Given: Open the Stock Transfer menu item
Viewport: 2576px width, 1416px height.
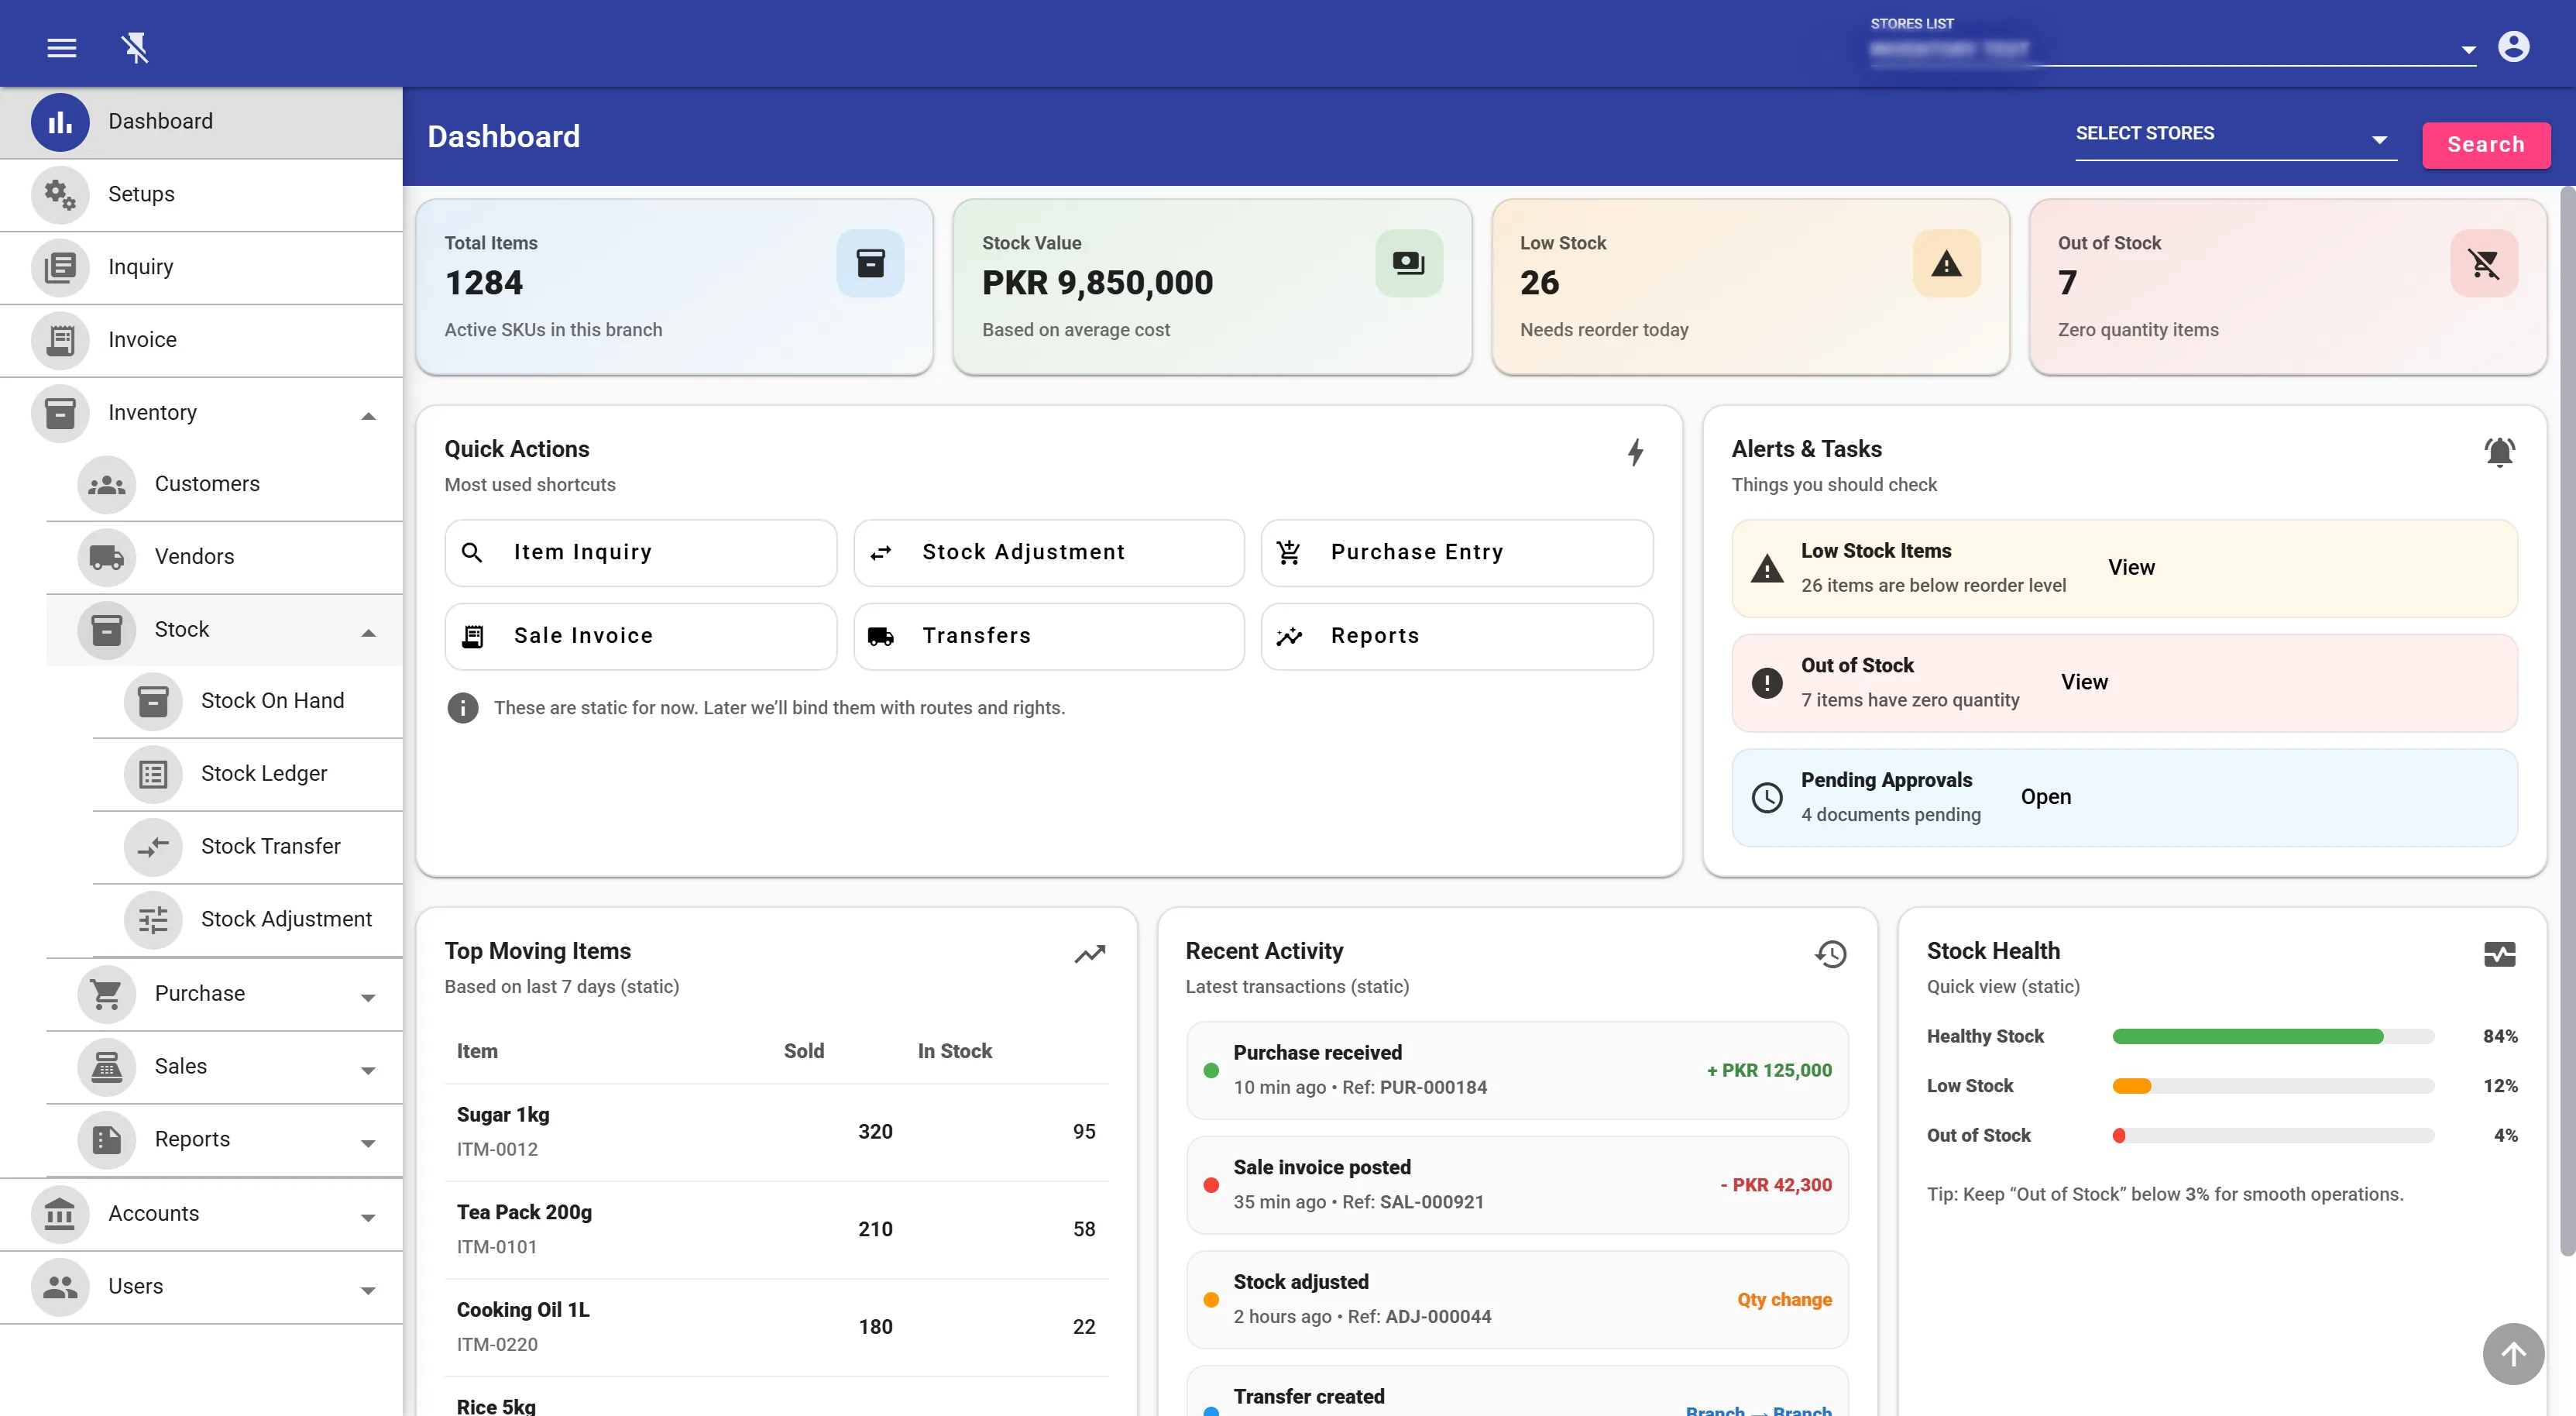Looking at the screenshot, I should tap(248, 847).
